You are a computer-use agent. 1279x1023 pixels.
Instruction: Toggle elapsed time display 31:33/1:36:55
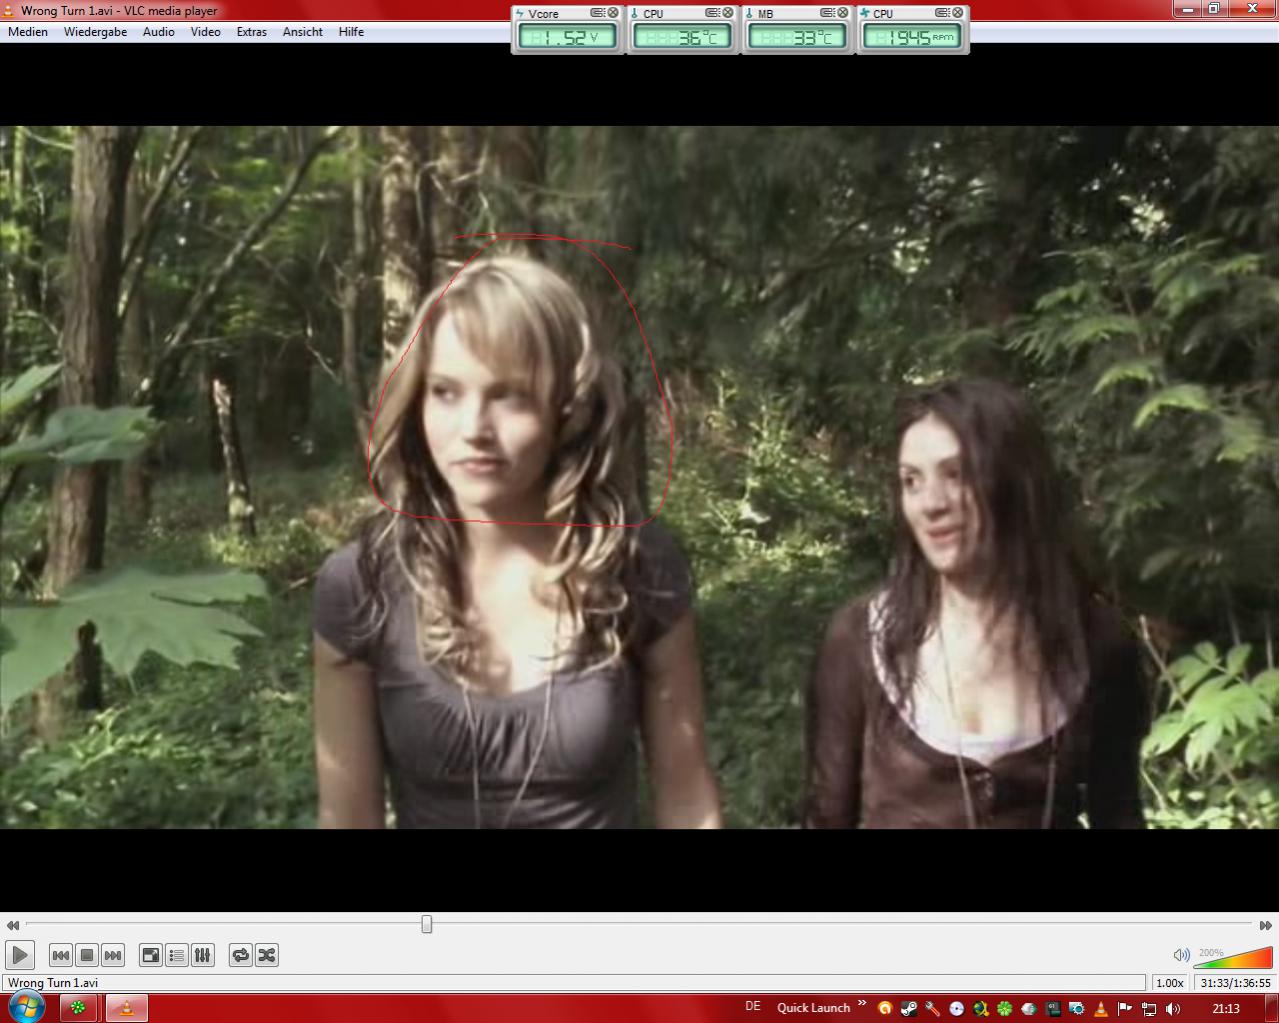pyautogui.click(x=1236, y=983)
